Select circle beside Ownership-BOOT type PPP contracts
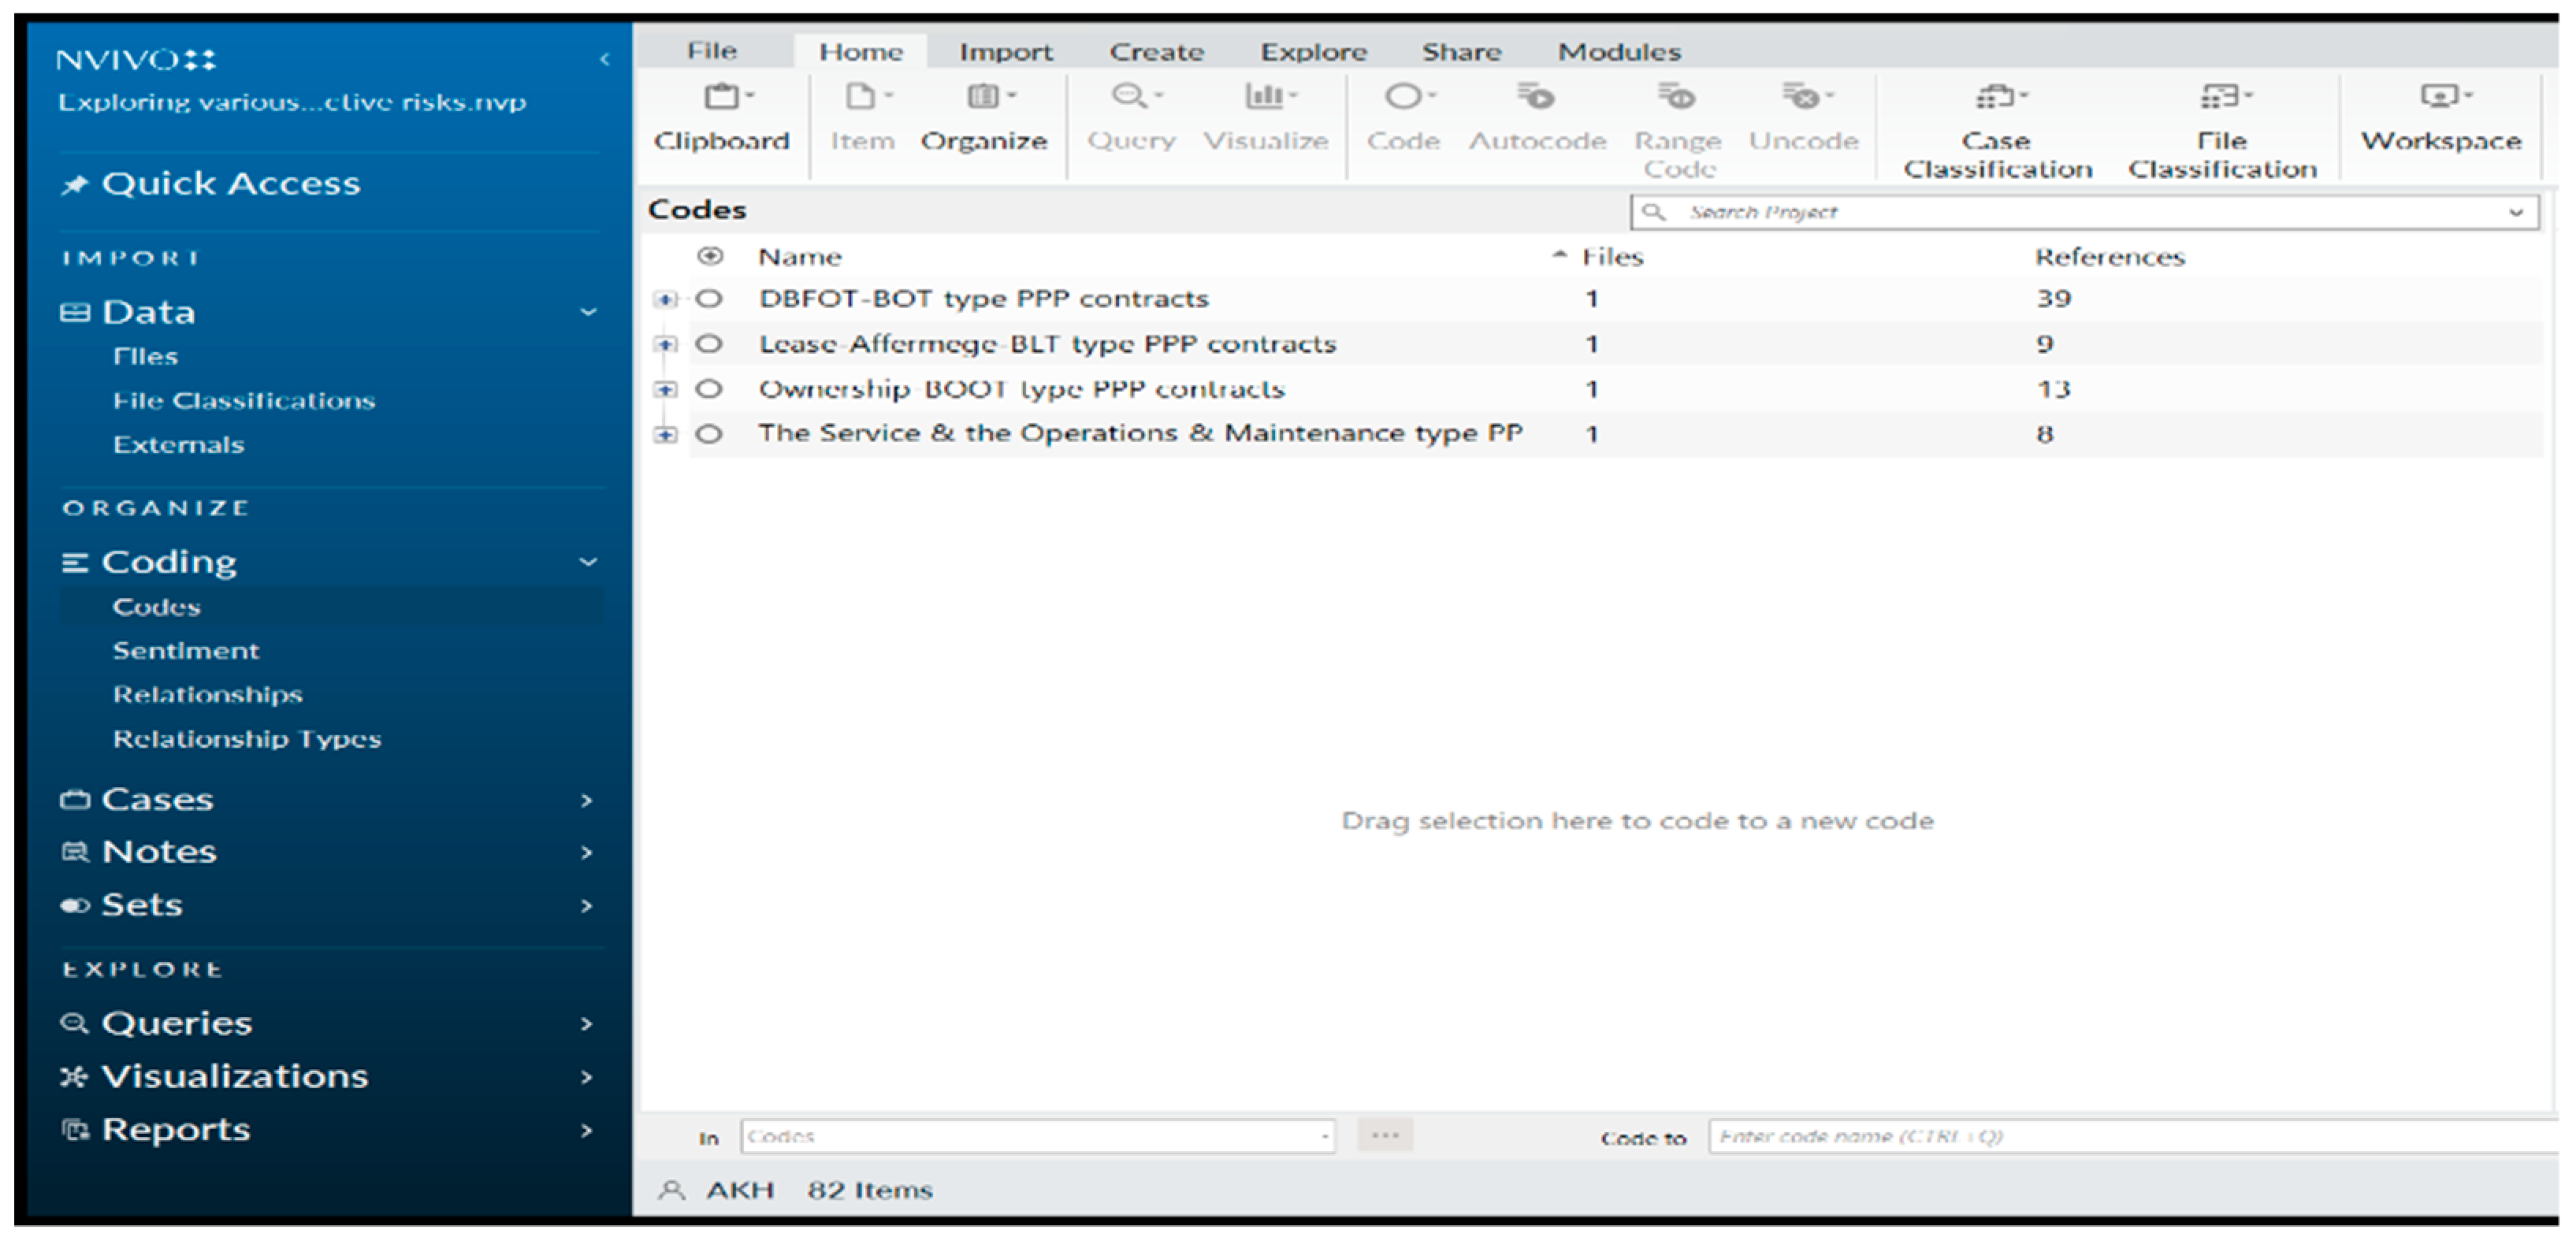This screenshot has width=2576, height=1248. [709, 389]
